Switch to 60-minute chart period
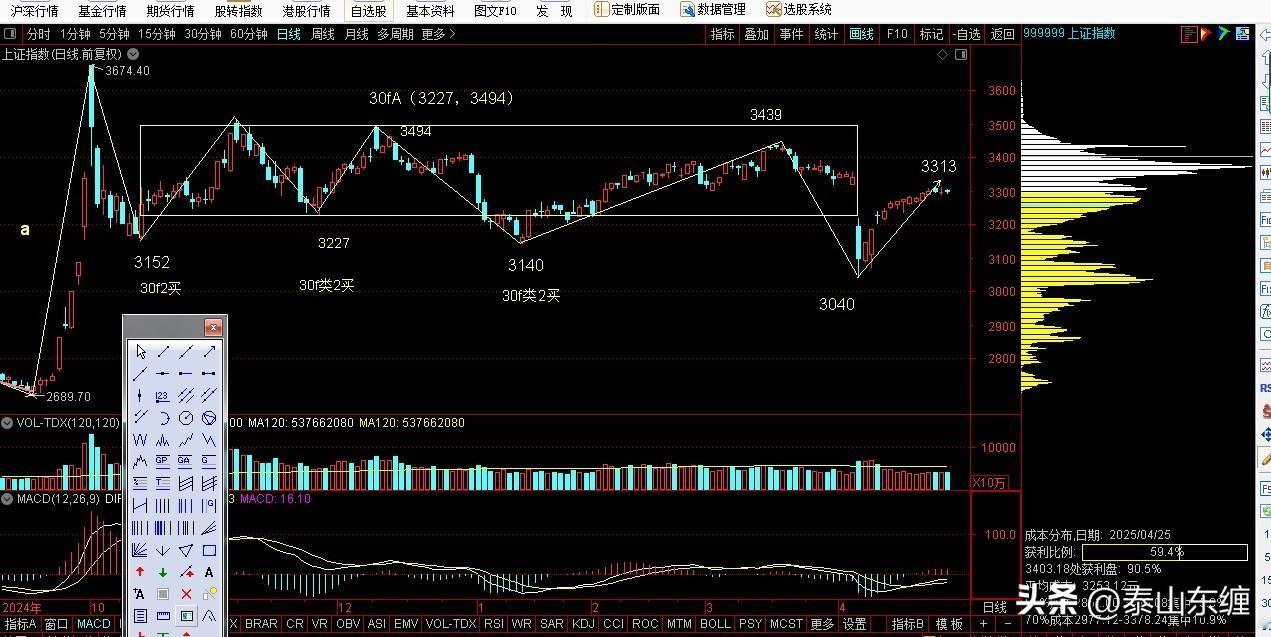Image resolution: width=1271 pixels, height=637 pixels. click(x=249, y=34)
